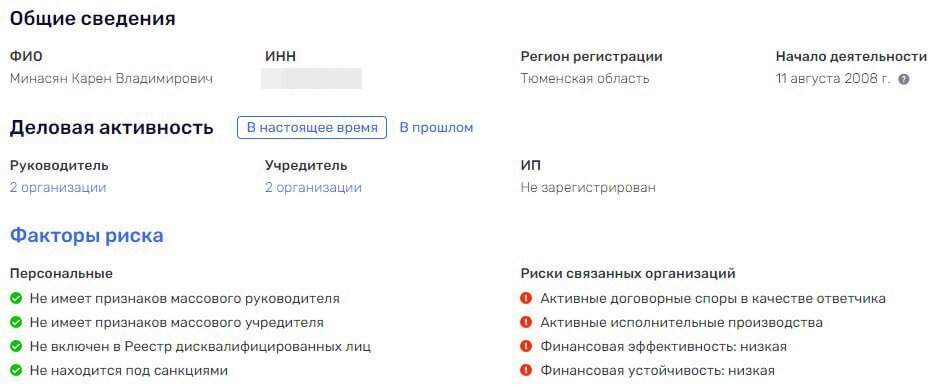
Task: Select the "В настоящее время" tab
Action: (x=312, y=128)
